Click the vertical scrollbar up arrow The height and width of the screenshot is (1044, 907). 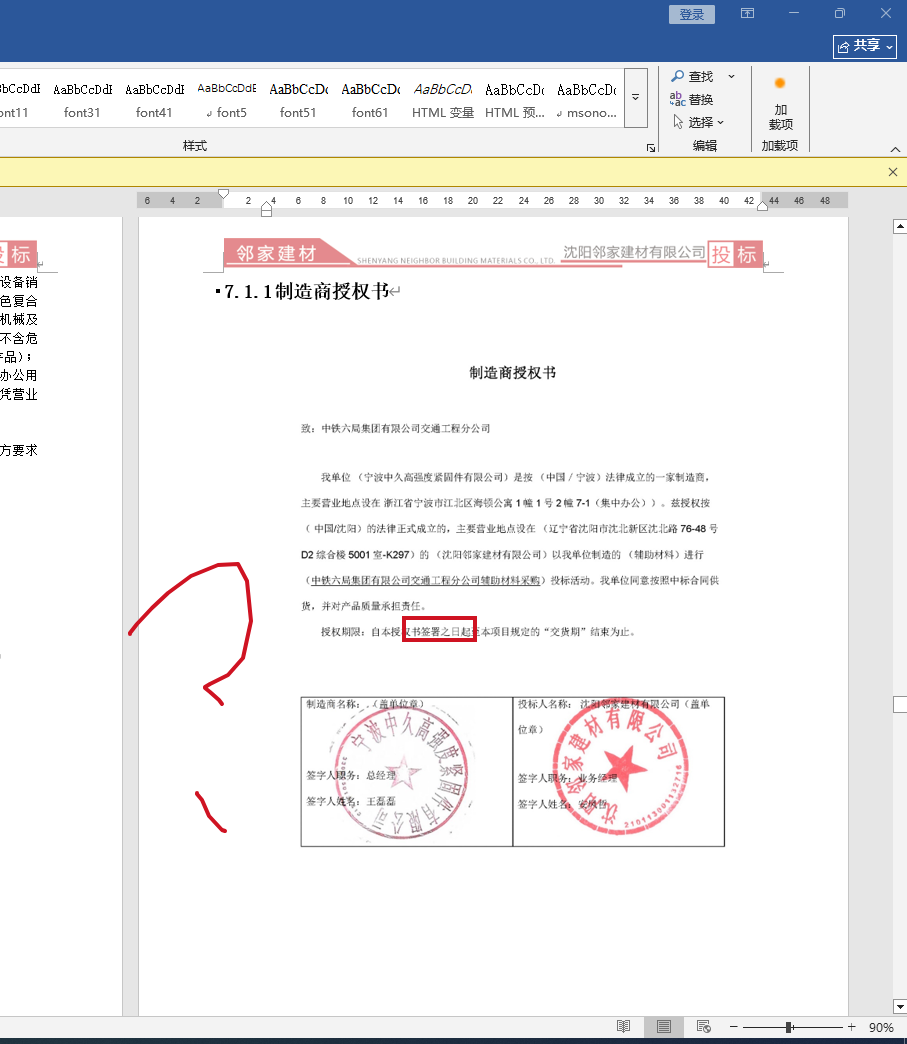(x=900, y=227)
